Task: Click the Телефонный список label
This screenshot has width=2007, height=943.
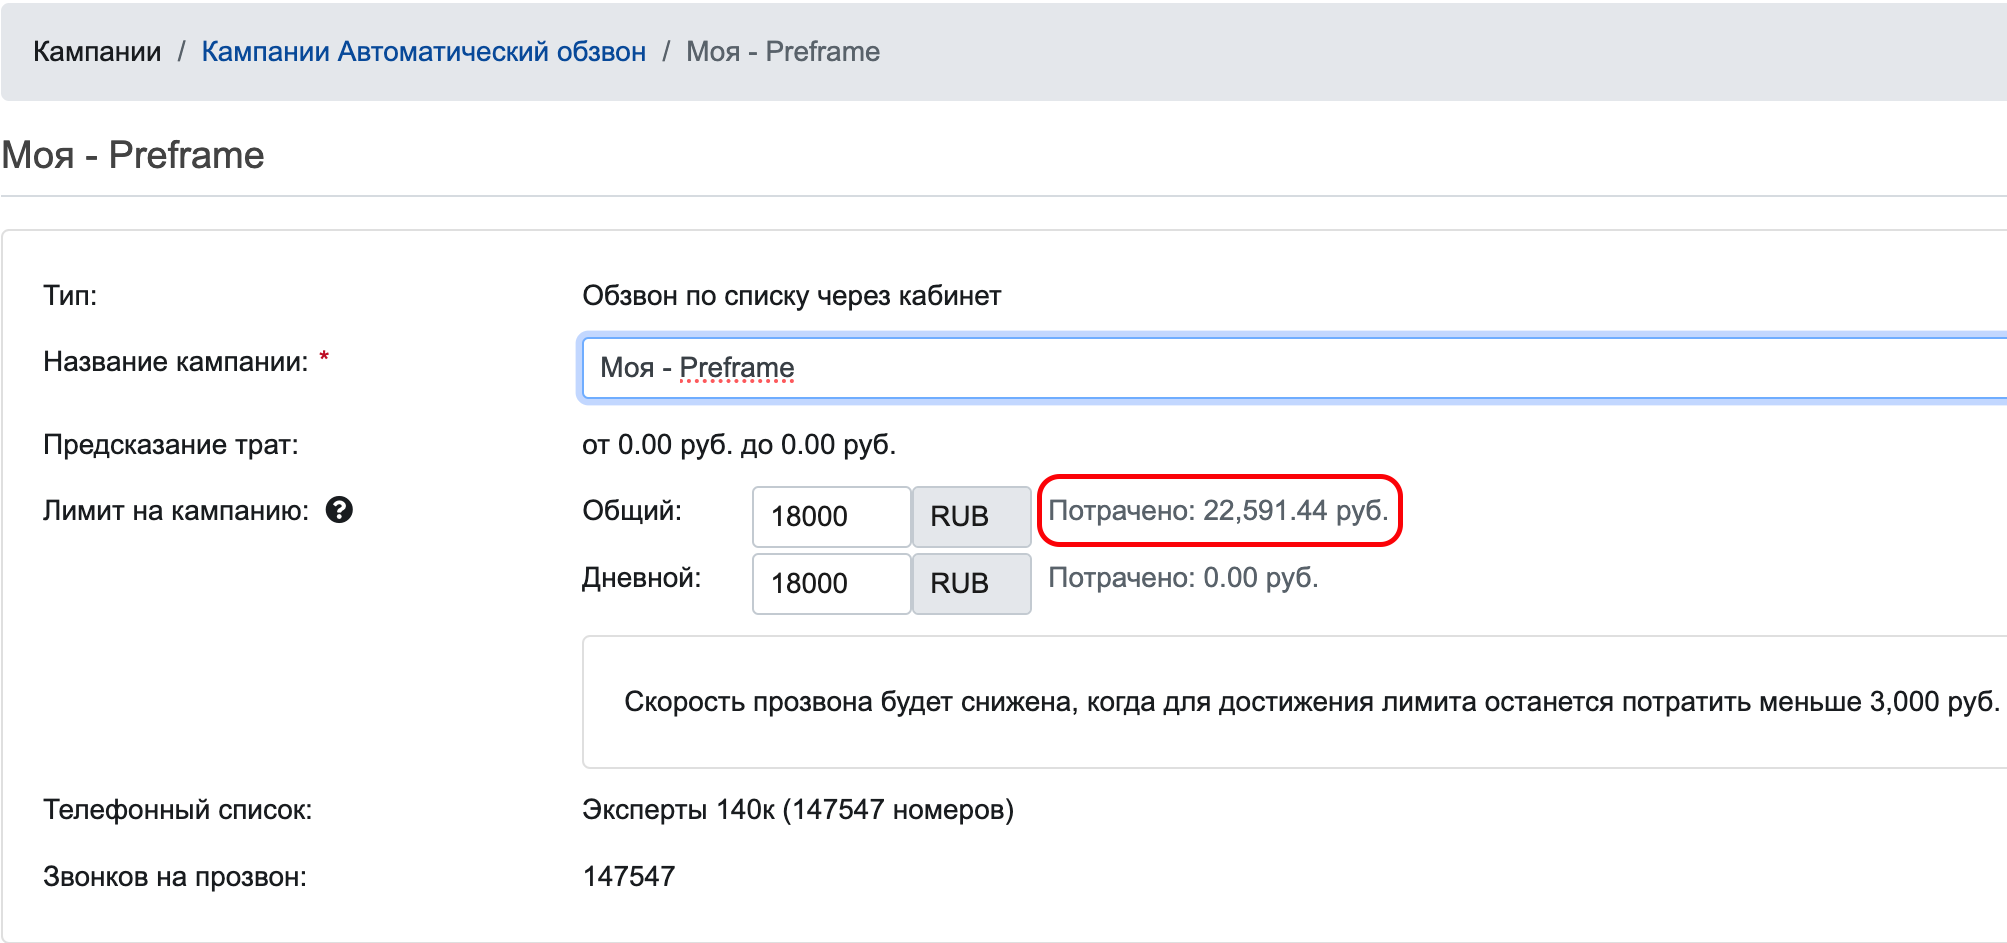Action: 176,810
